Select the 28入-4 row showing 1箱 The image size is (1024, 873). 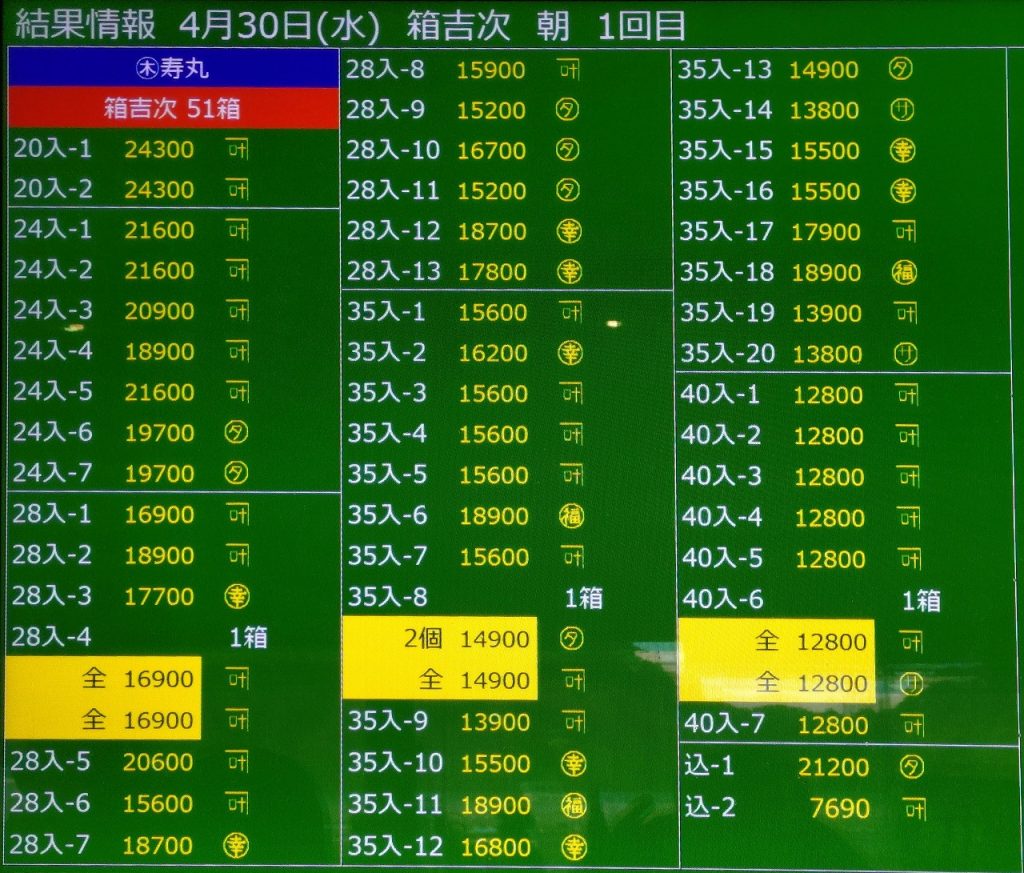pos(140,637)
